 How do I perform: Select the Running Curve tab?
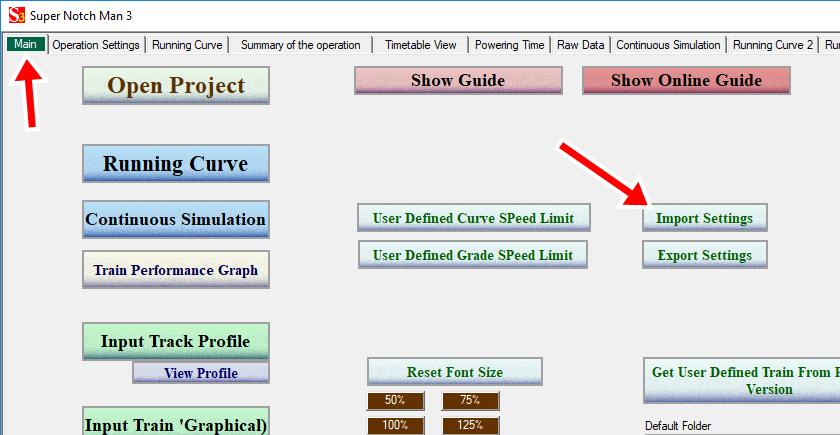click(x=186, y=45)
